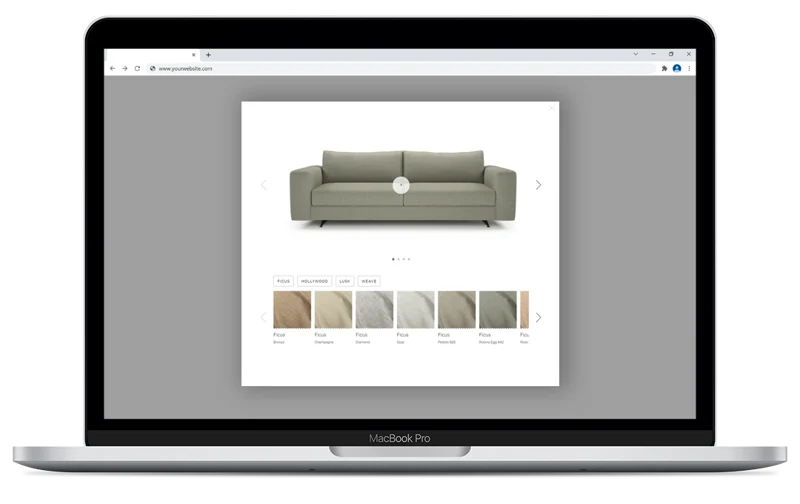800x504 pixels.
Task: Show the previous sofa image
Action: point(263,185)
